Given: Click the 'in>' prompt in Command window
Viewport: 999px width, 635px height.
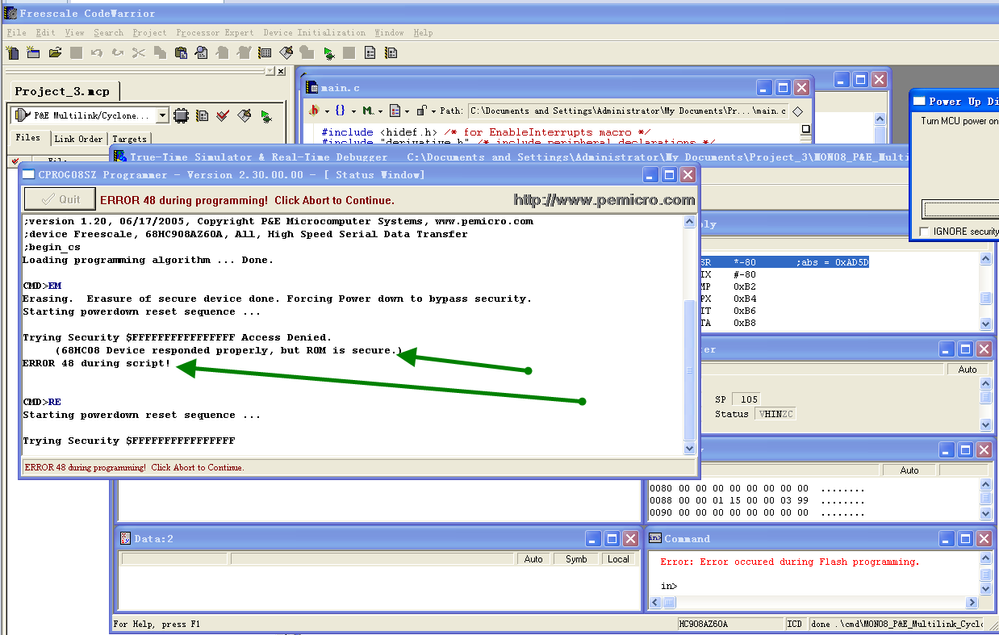Looking at the screenshot, I should (x=668, y=586).
